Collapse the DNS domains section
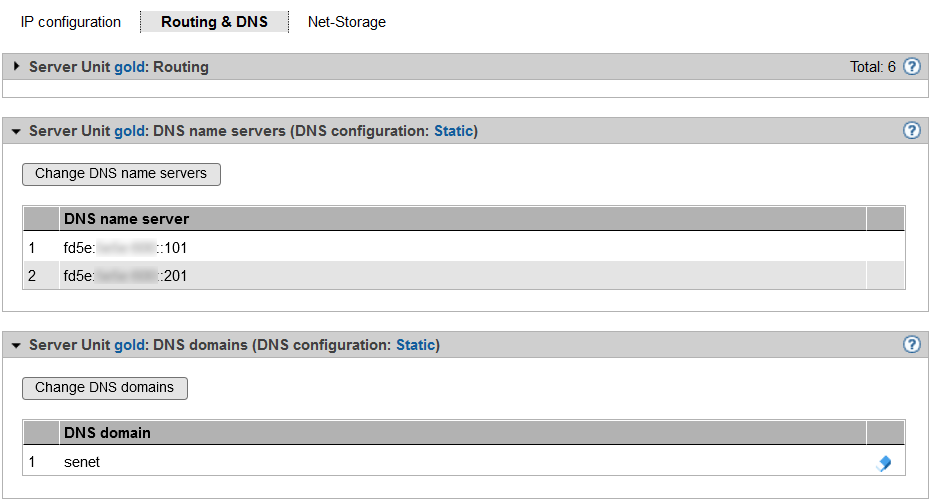 17,345
